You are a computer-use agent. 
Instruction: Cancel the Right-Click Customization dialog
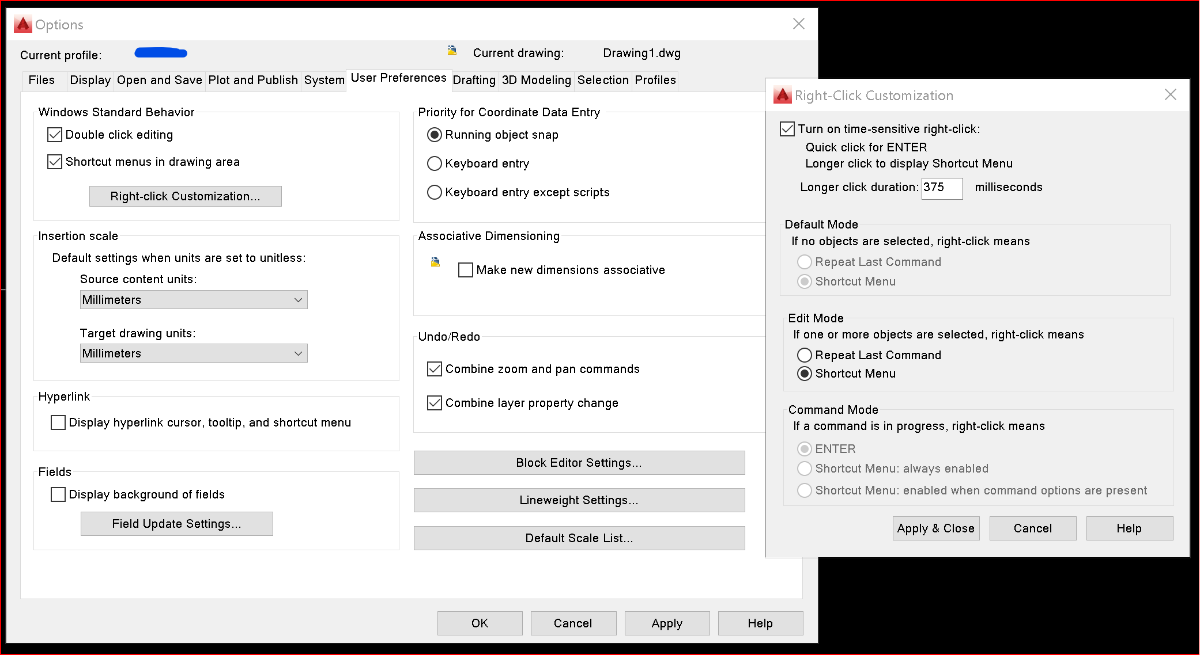[1033, 528]
